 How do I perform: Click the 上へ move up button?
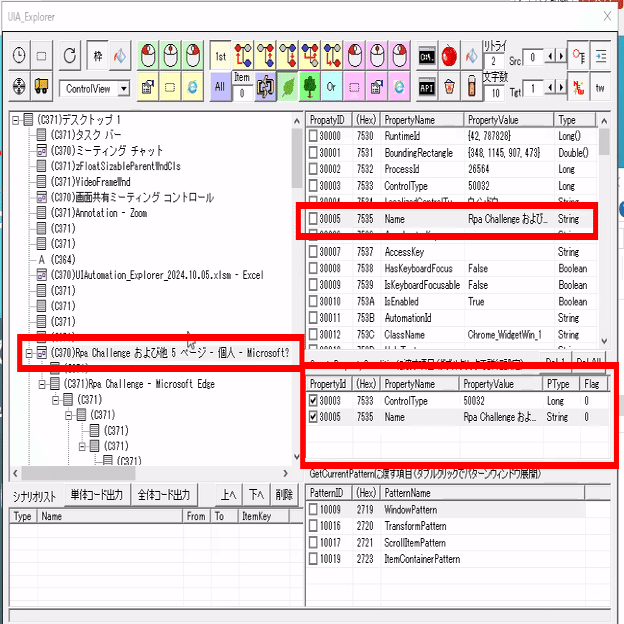pyautogui.click(x=228, y=495)
